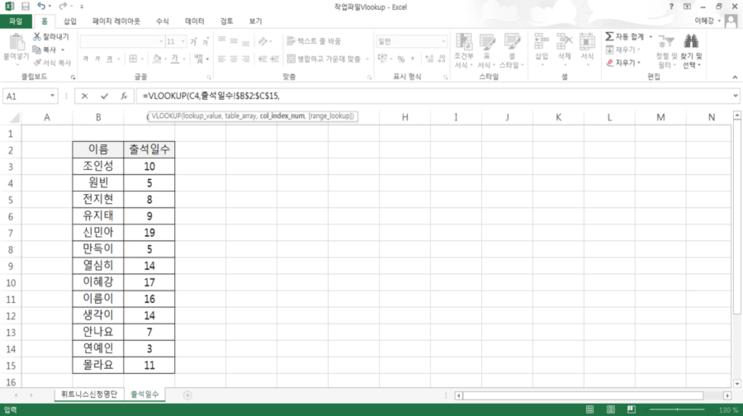Viewport: 743px width, 416px height.
Task: Click col_index_num in the VLOOKUP tooltip
Action: point(282,116)
